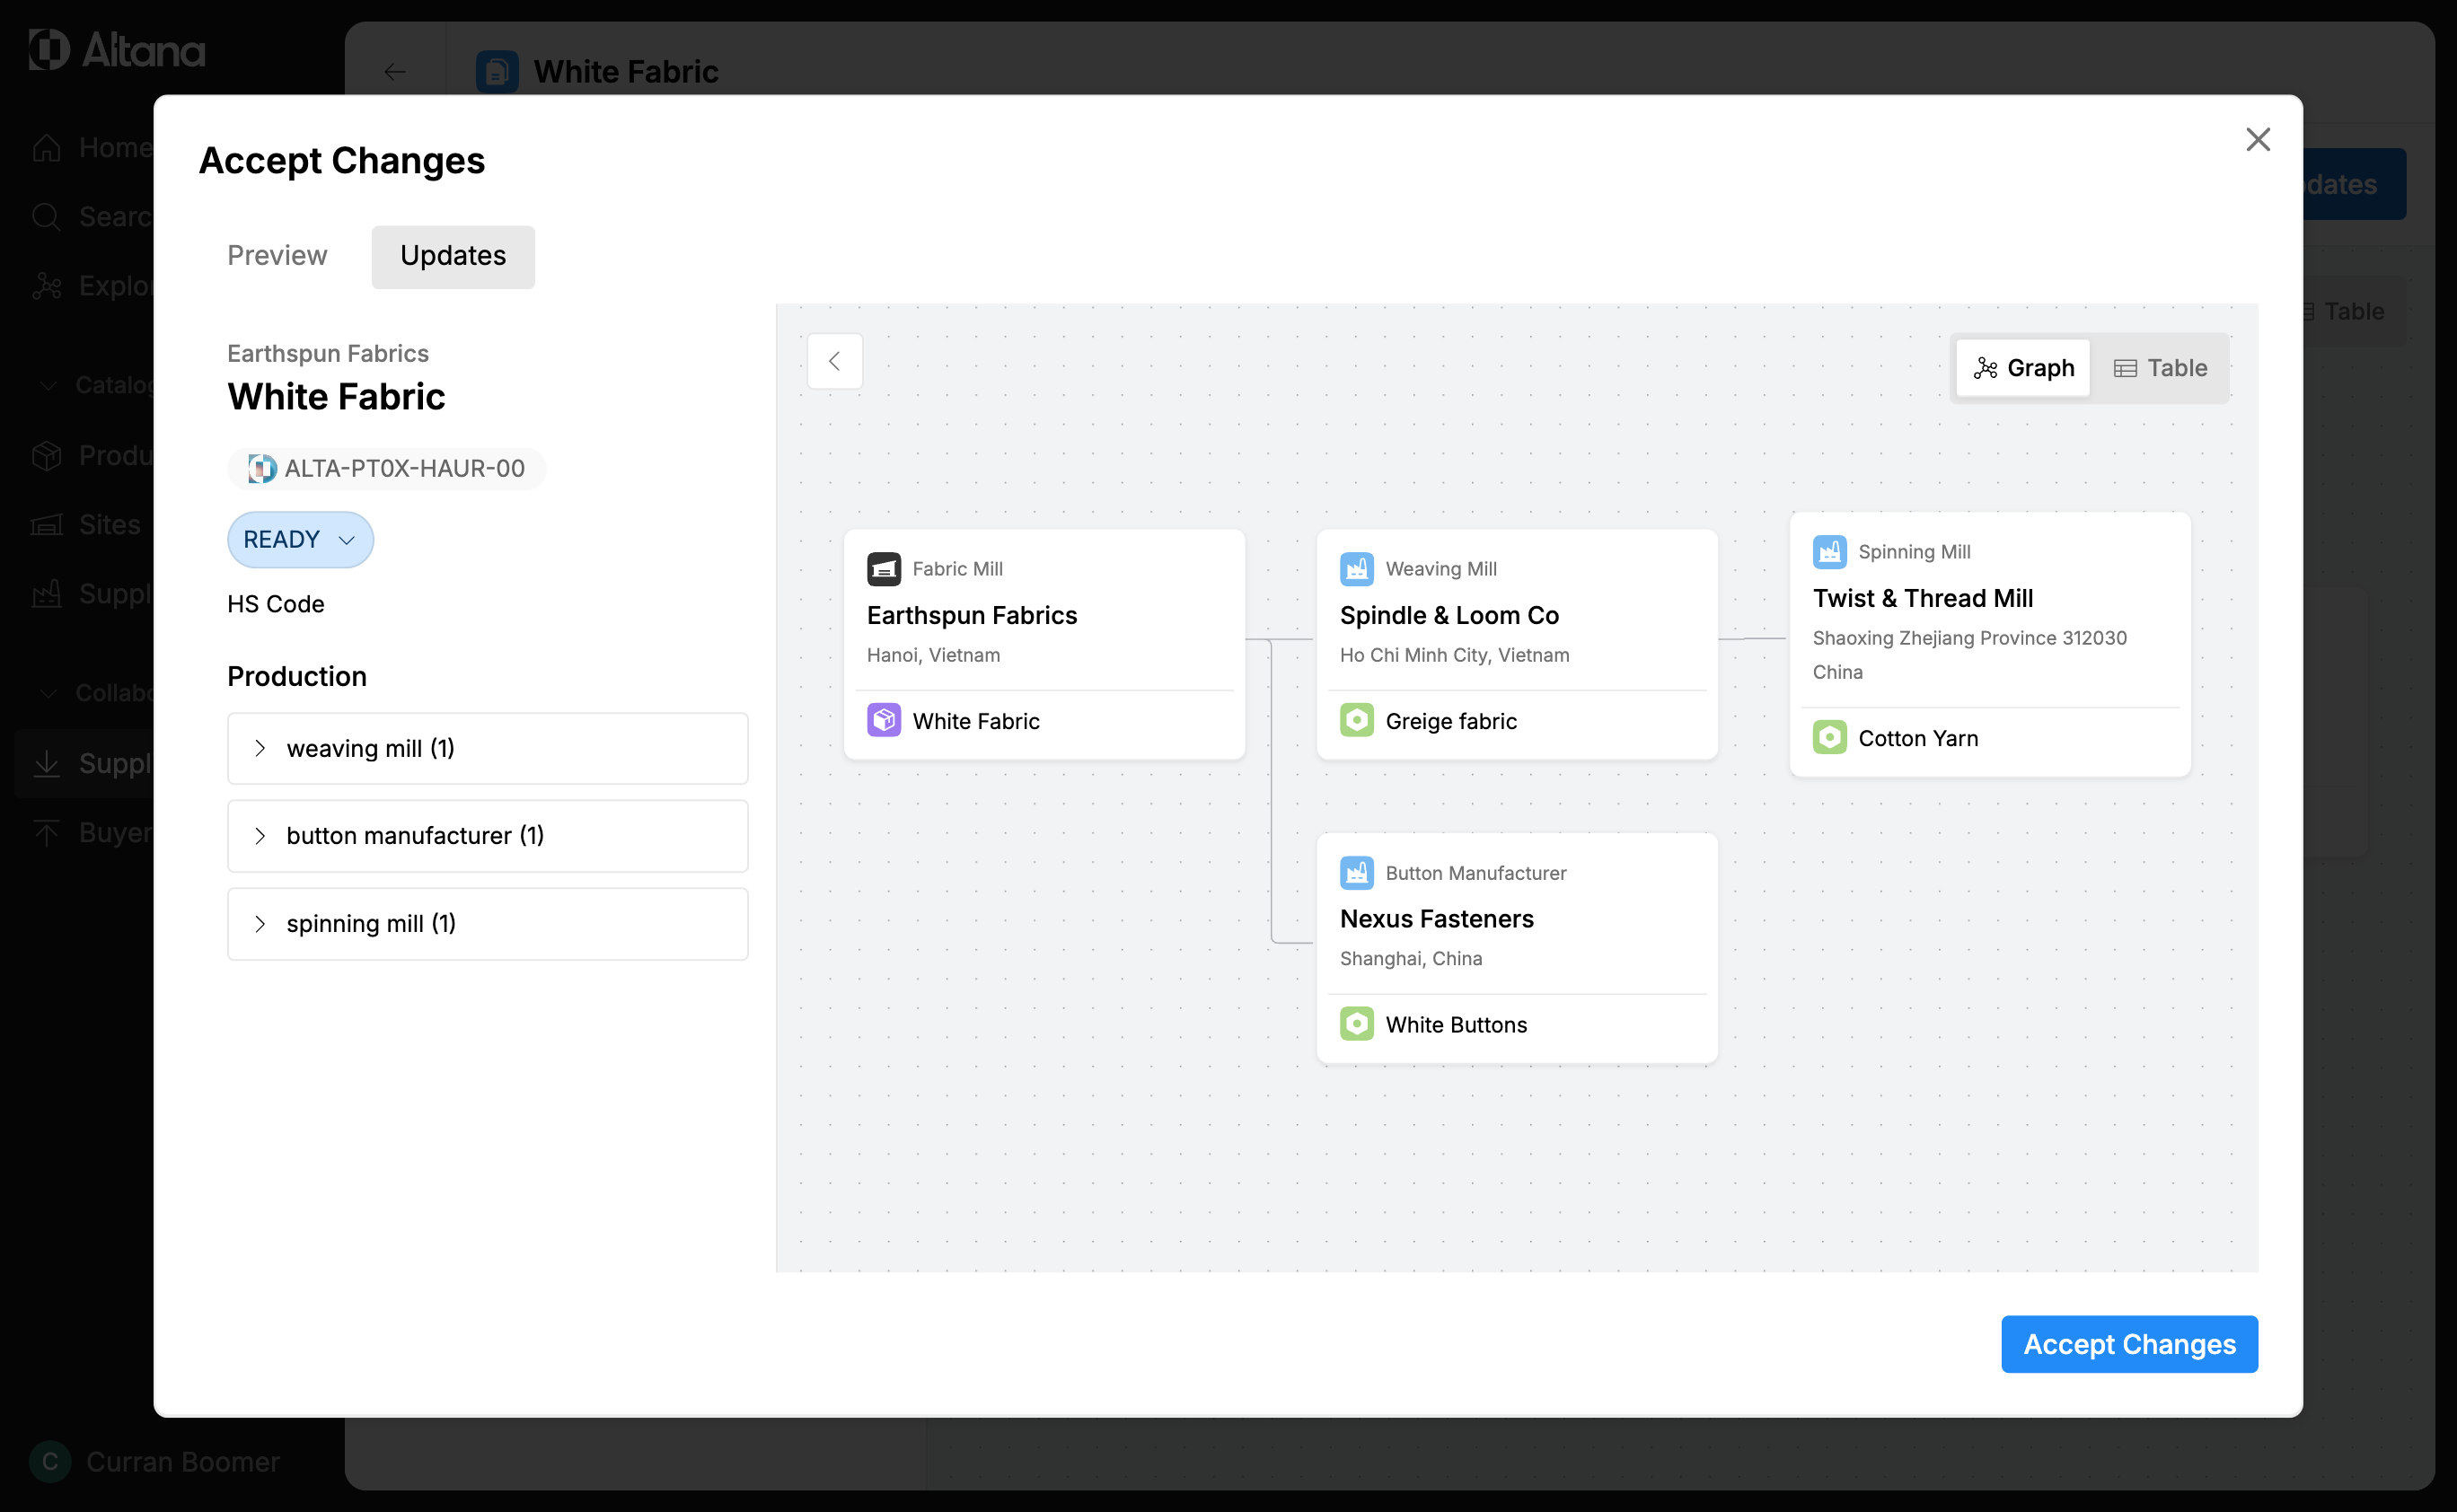Expand the weaving mill (1) section
Image resolution: width=2457 pixels, height=1512 pixels.
coord(487,749)
